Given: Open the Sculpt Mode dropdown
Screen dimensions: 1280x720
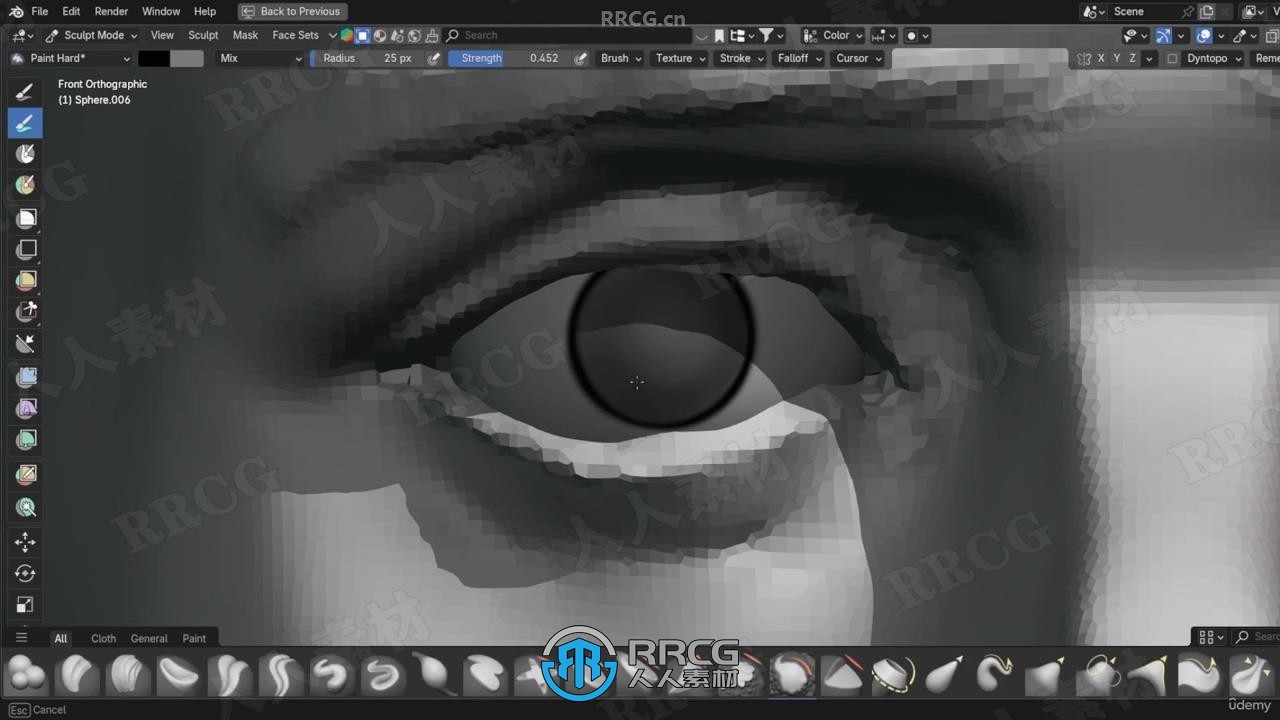Looking at the screenshot, I should coord(91,35).
